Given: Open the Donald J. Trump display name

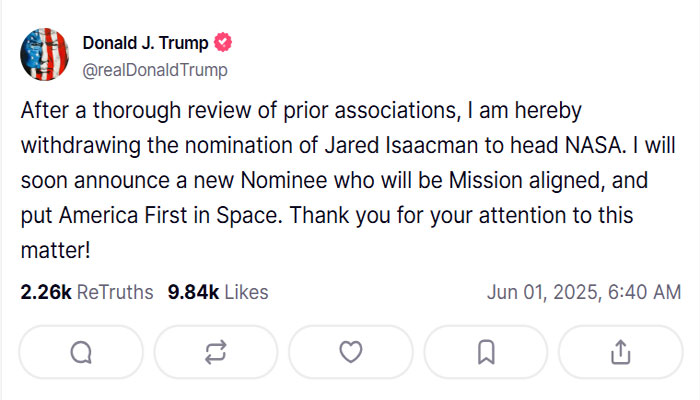Looking at the screenshot, I should [x=146, y=43].
